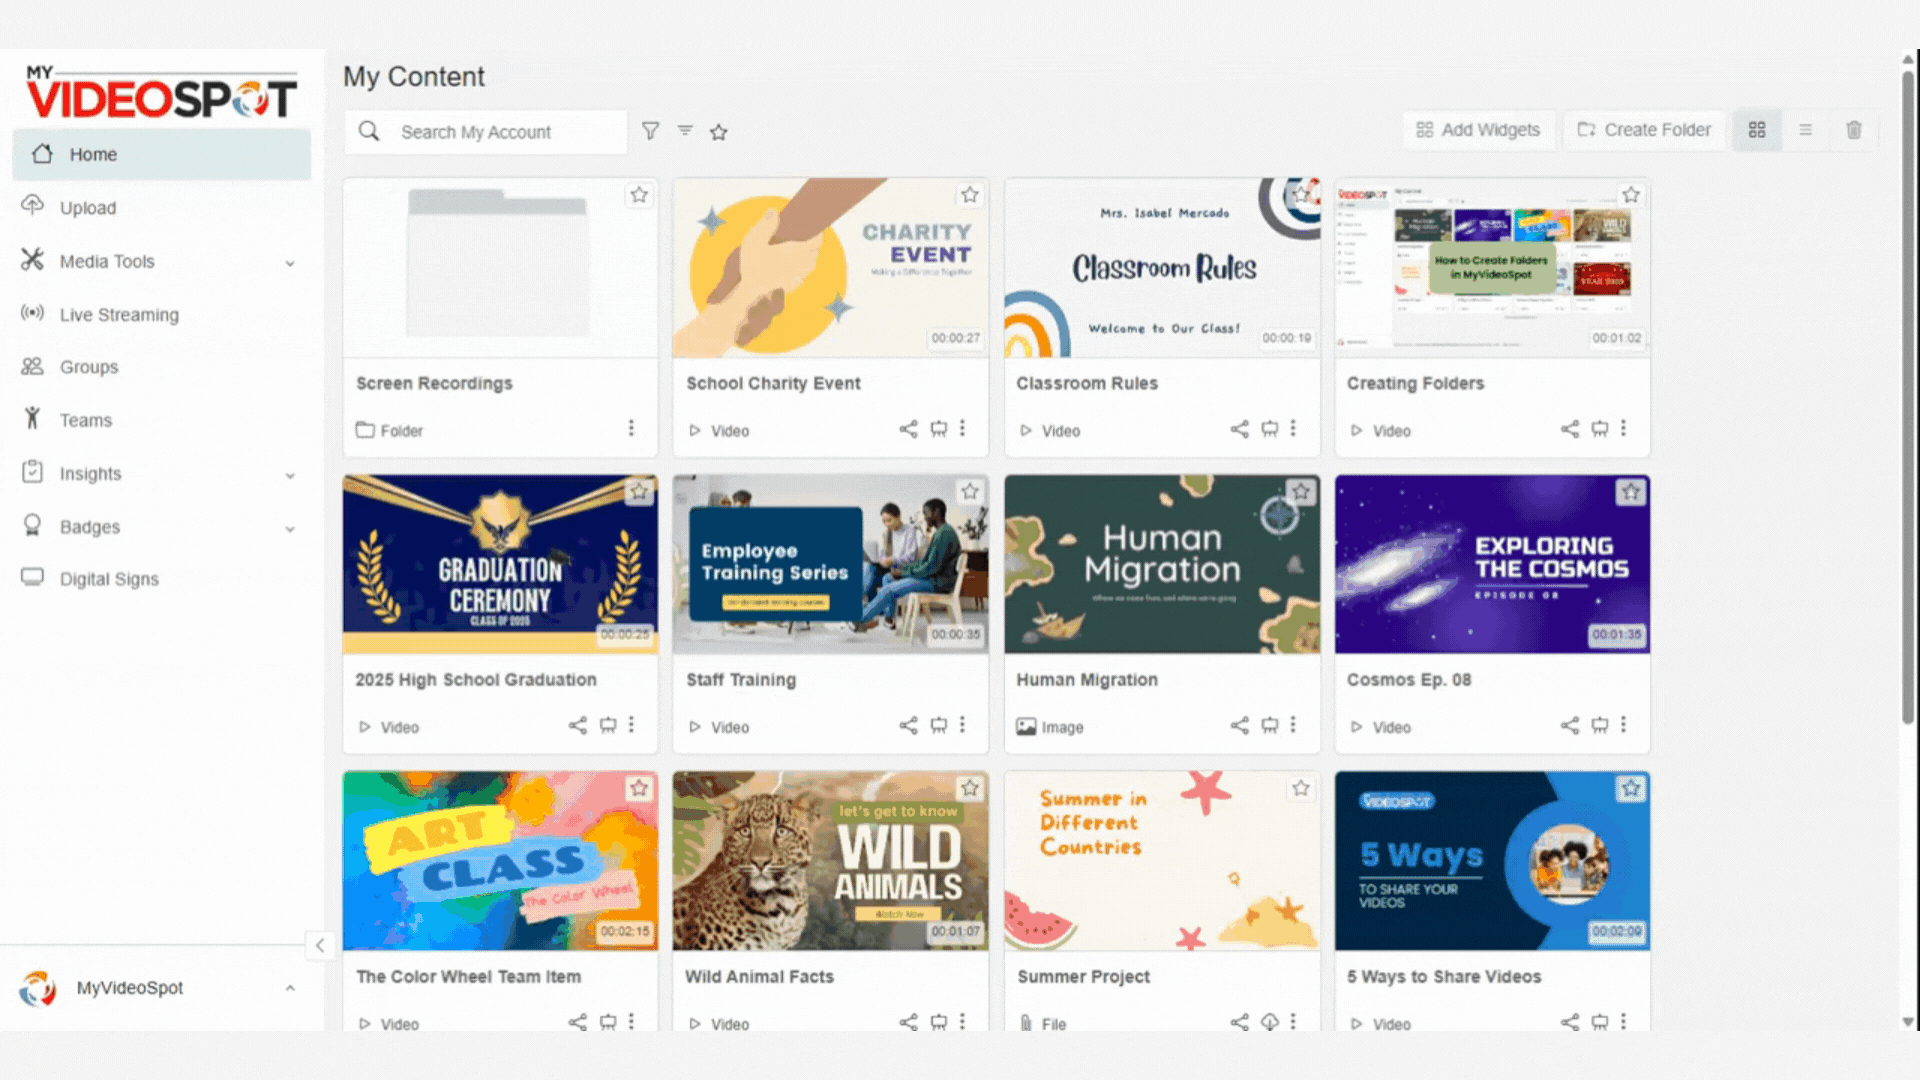Open the trash bin icon in toolbar
Image resolution: width=1920 pixels, height=1080 pixels.
1853,130
